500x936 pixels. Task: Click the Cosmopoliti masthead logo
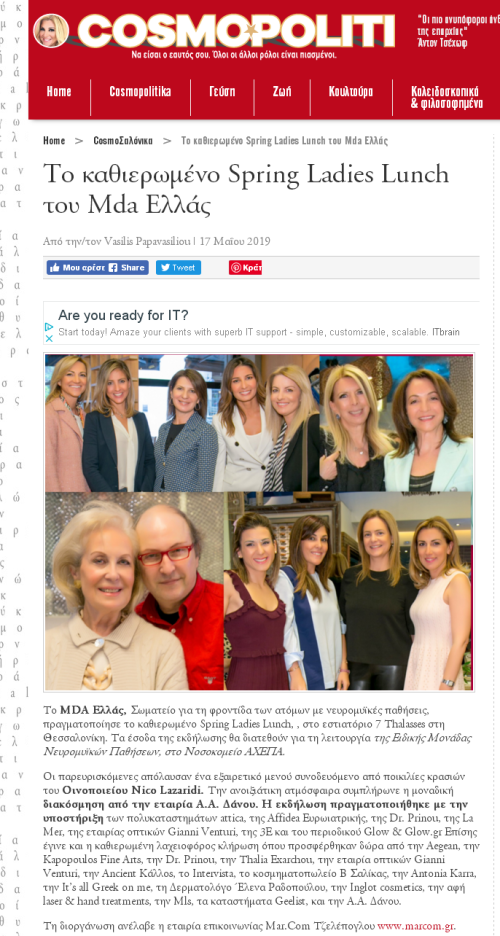(x=236, y=30)
